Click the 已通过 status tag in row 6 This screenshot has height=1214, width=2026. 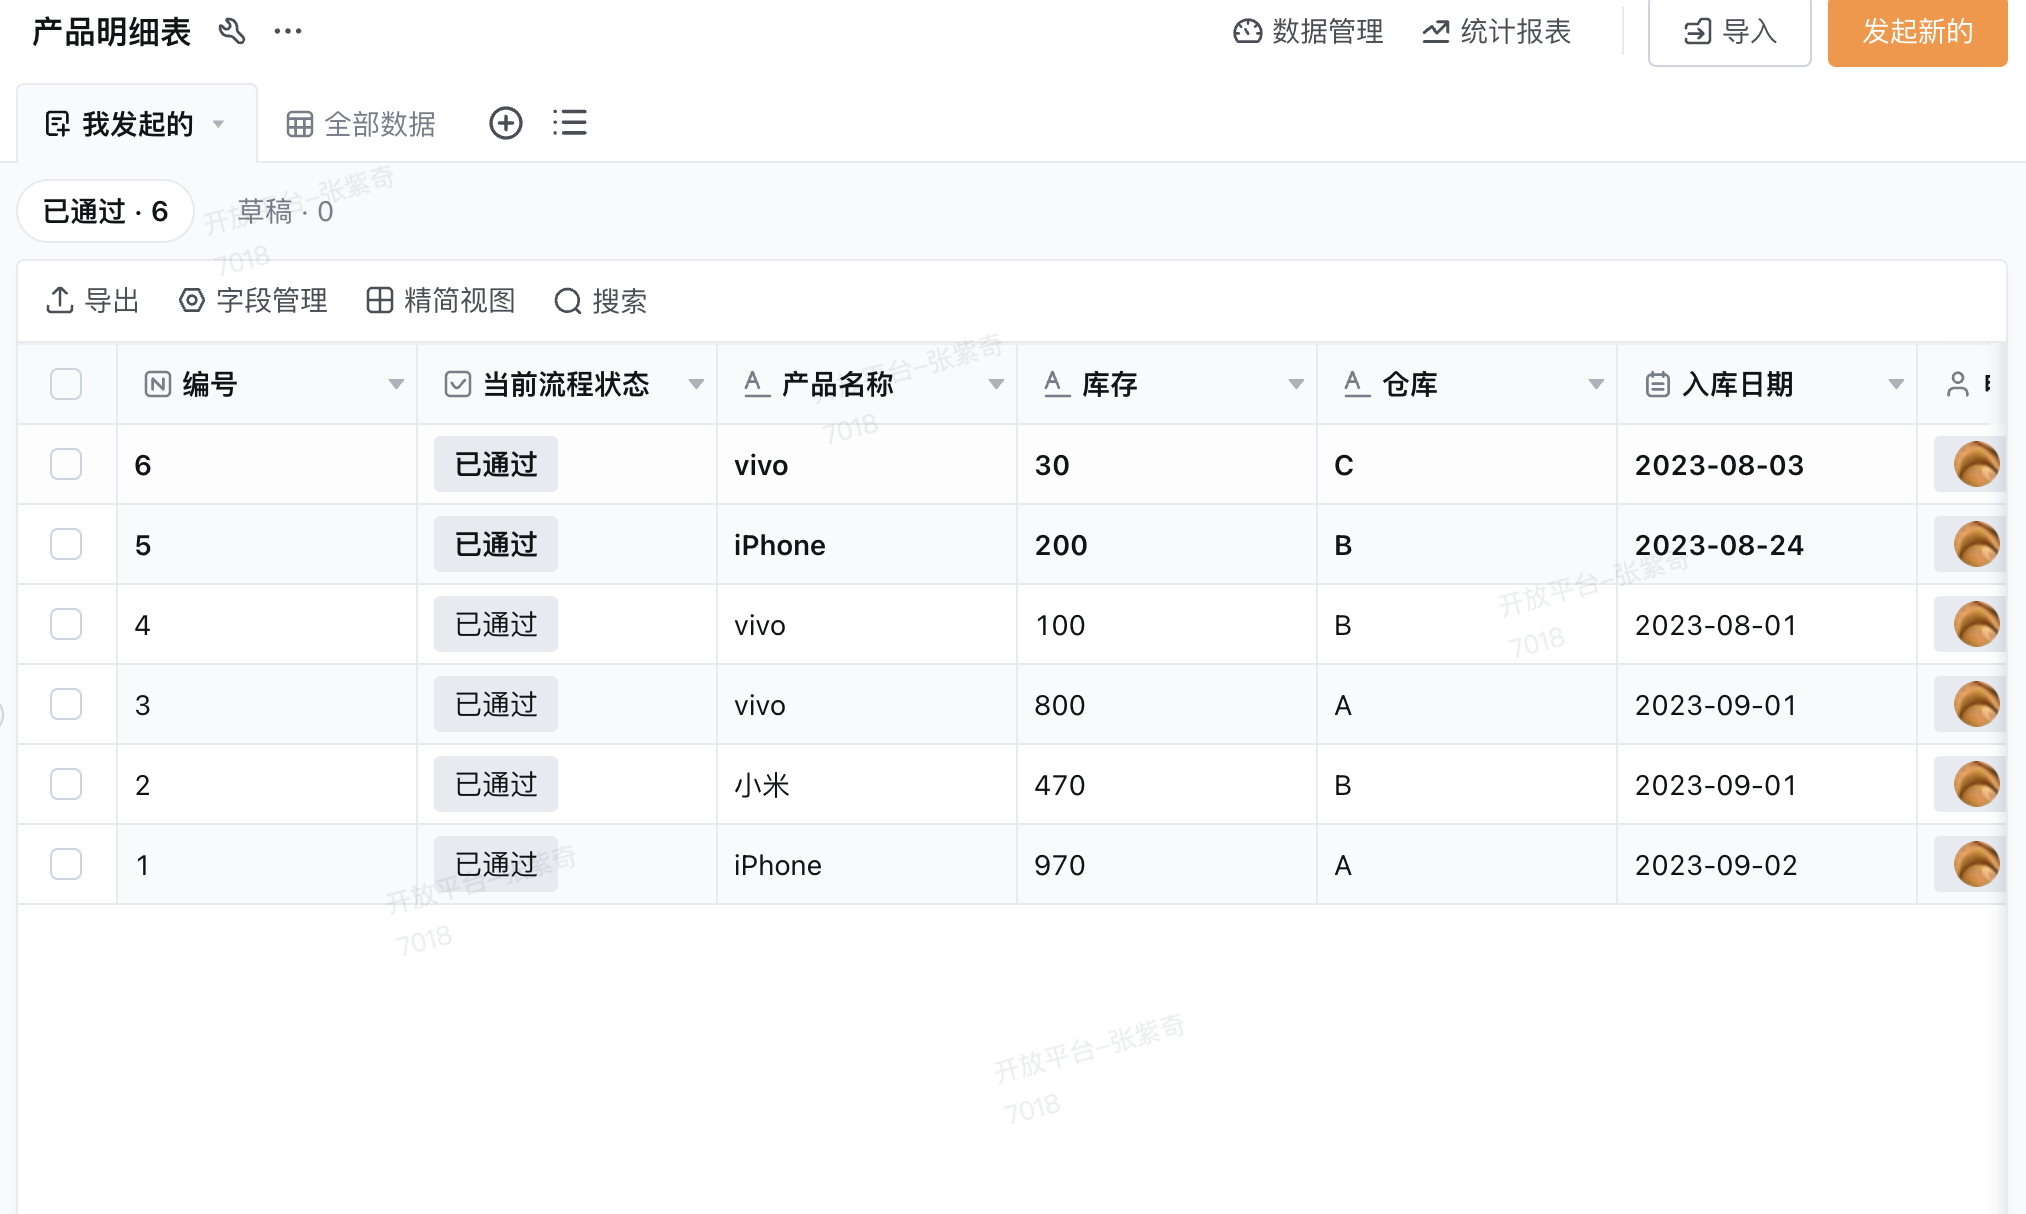coord(496,464)
